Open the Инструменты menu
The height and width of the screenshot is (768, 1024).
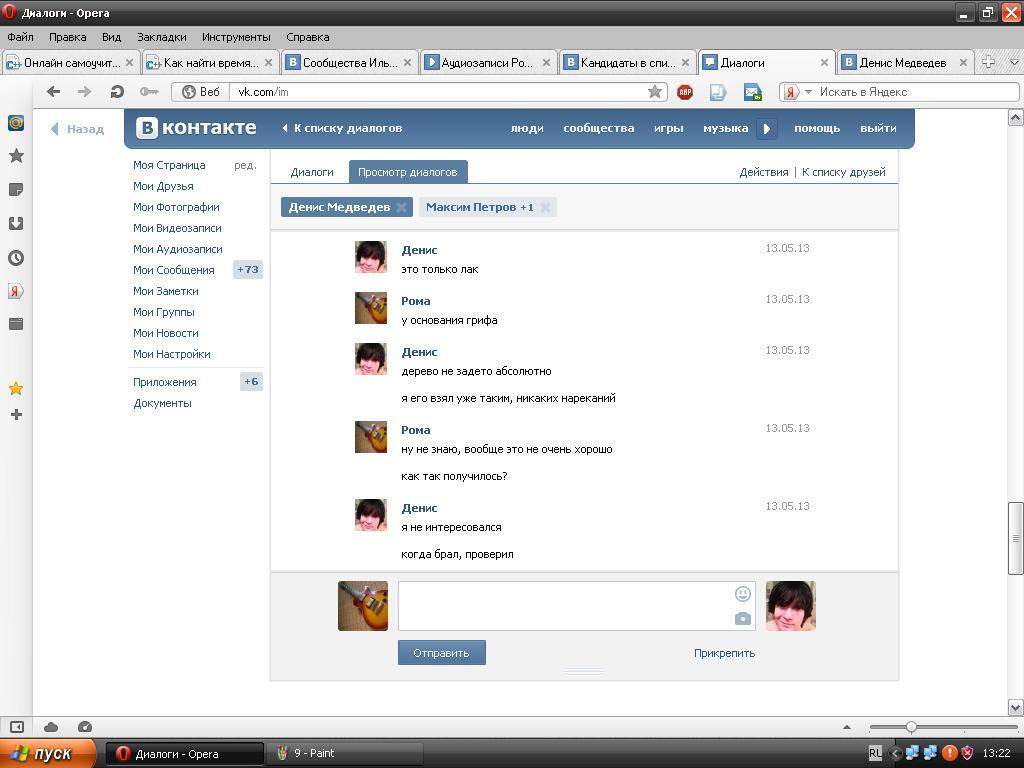coord(236,37)
